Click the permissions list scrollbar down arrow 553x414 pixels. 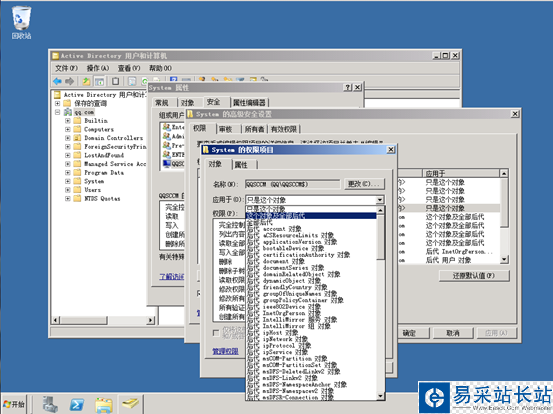504,260
